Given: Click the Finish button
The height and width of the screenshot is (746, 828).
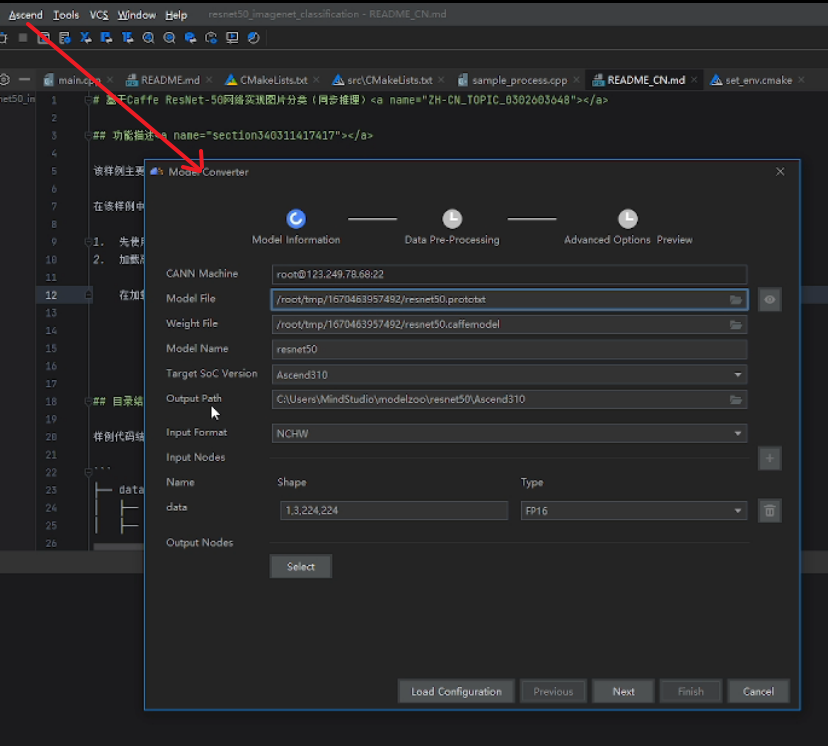Looking at the screenshot, I should [691, 692].
